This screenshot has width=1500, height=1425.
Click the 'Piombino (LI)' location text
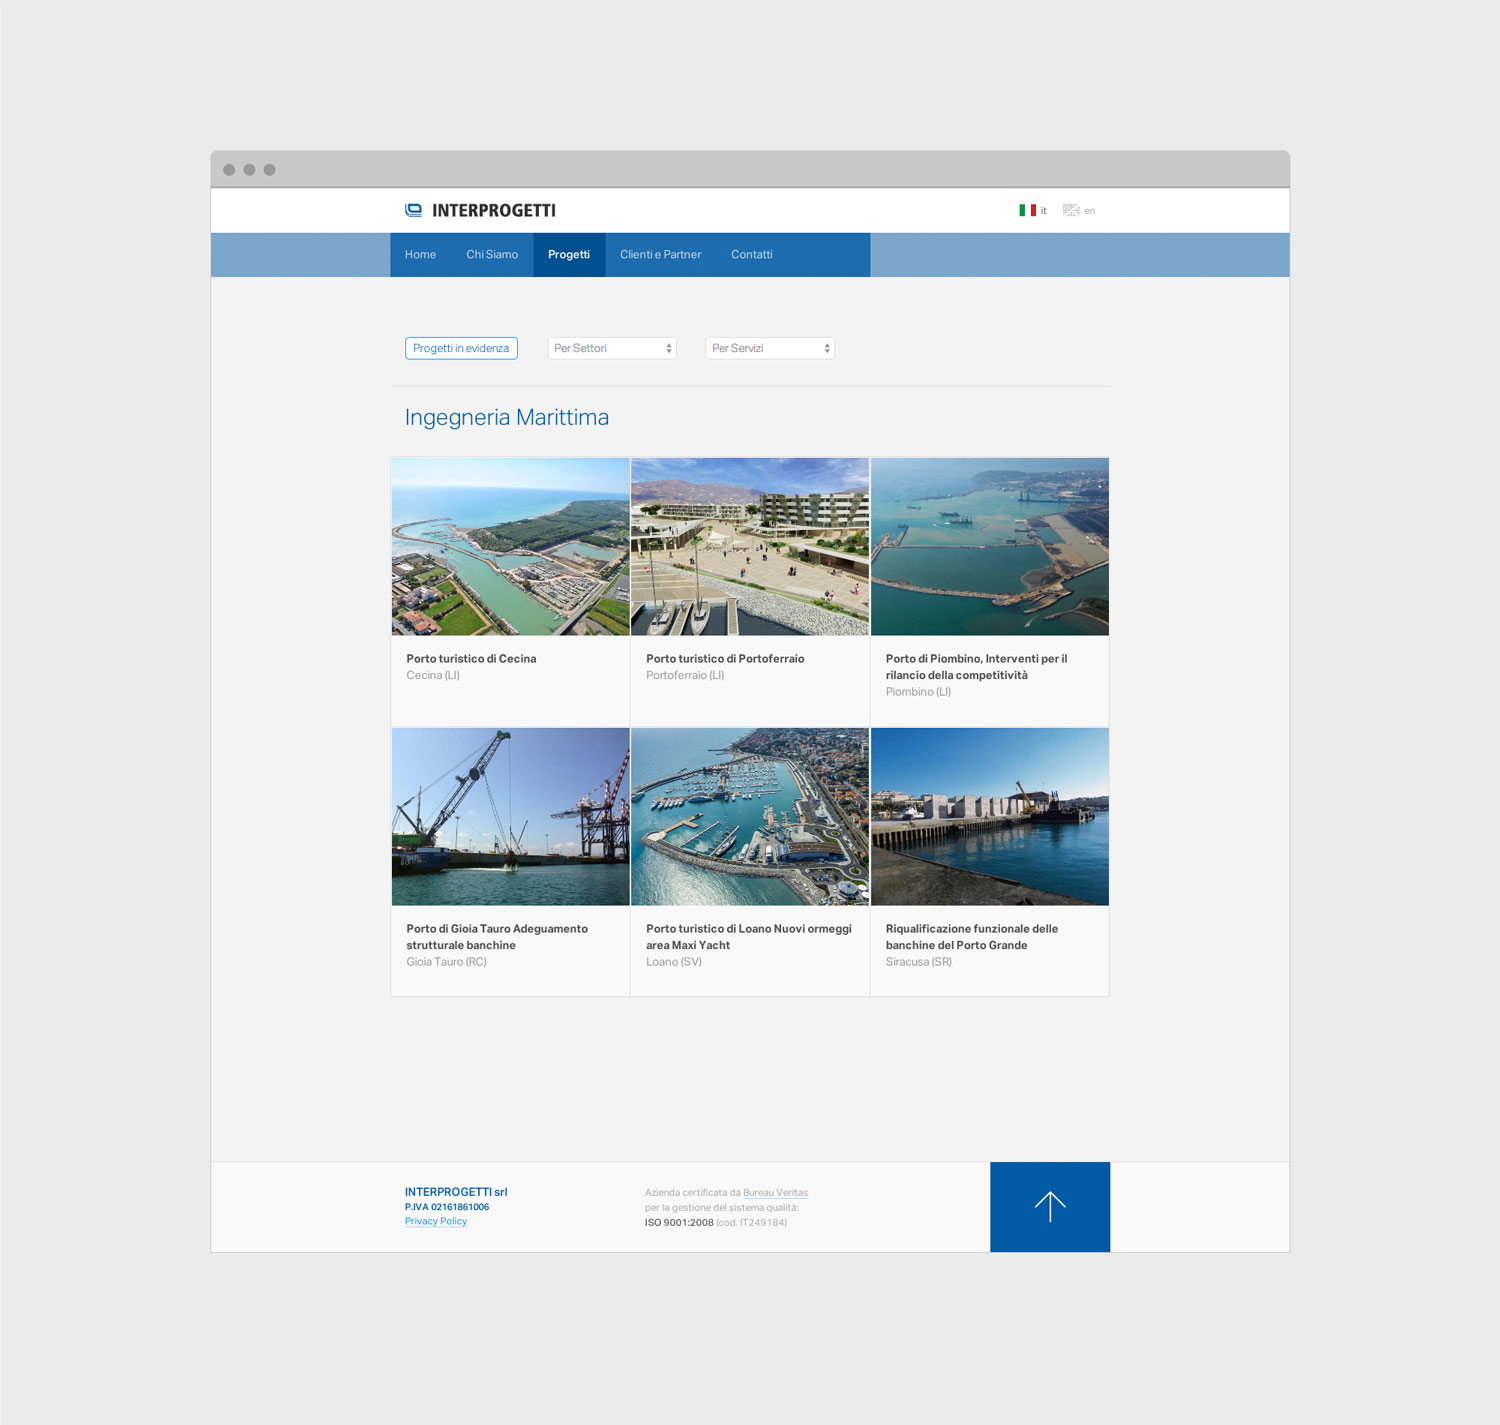[918, 692]
